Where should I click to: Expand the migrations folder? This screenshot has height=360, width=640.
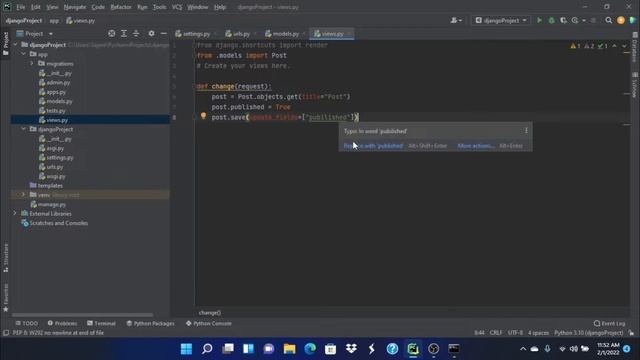coord(31,63)
